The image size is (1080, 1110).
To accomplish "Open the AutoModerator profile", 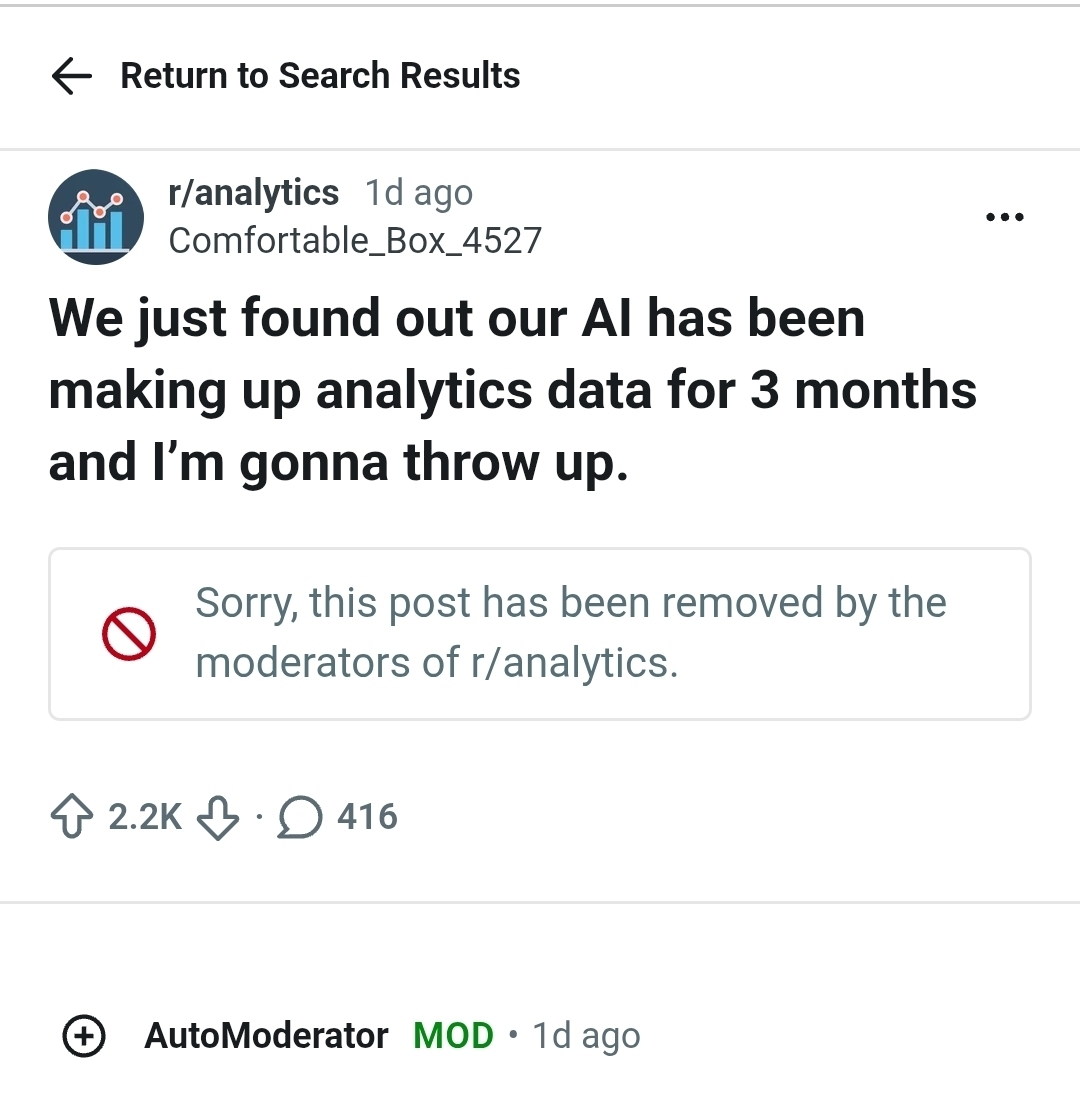I will [x=266, y=1036].
